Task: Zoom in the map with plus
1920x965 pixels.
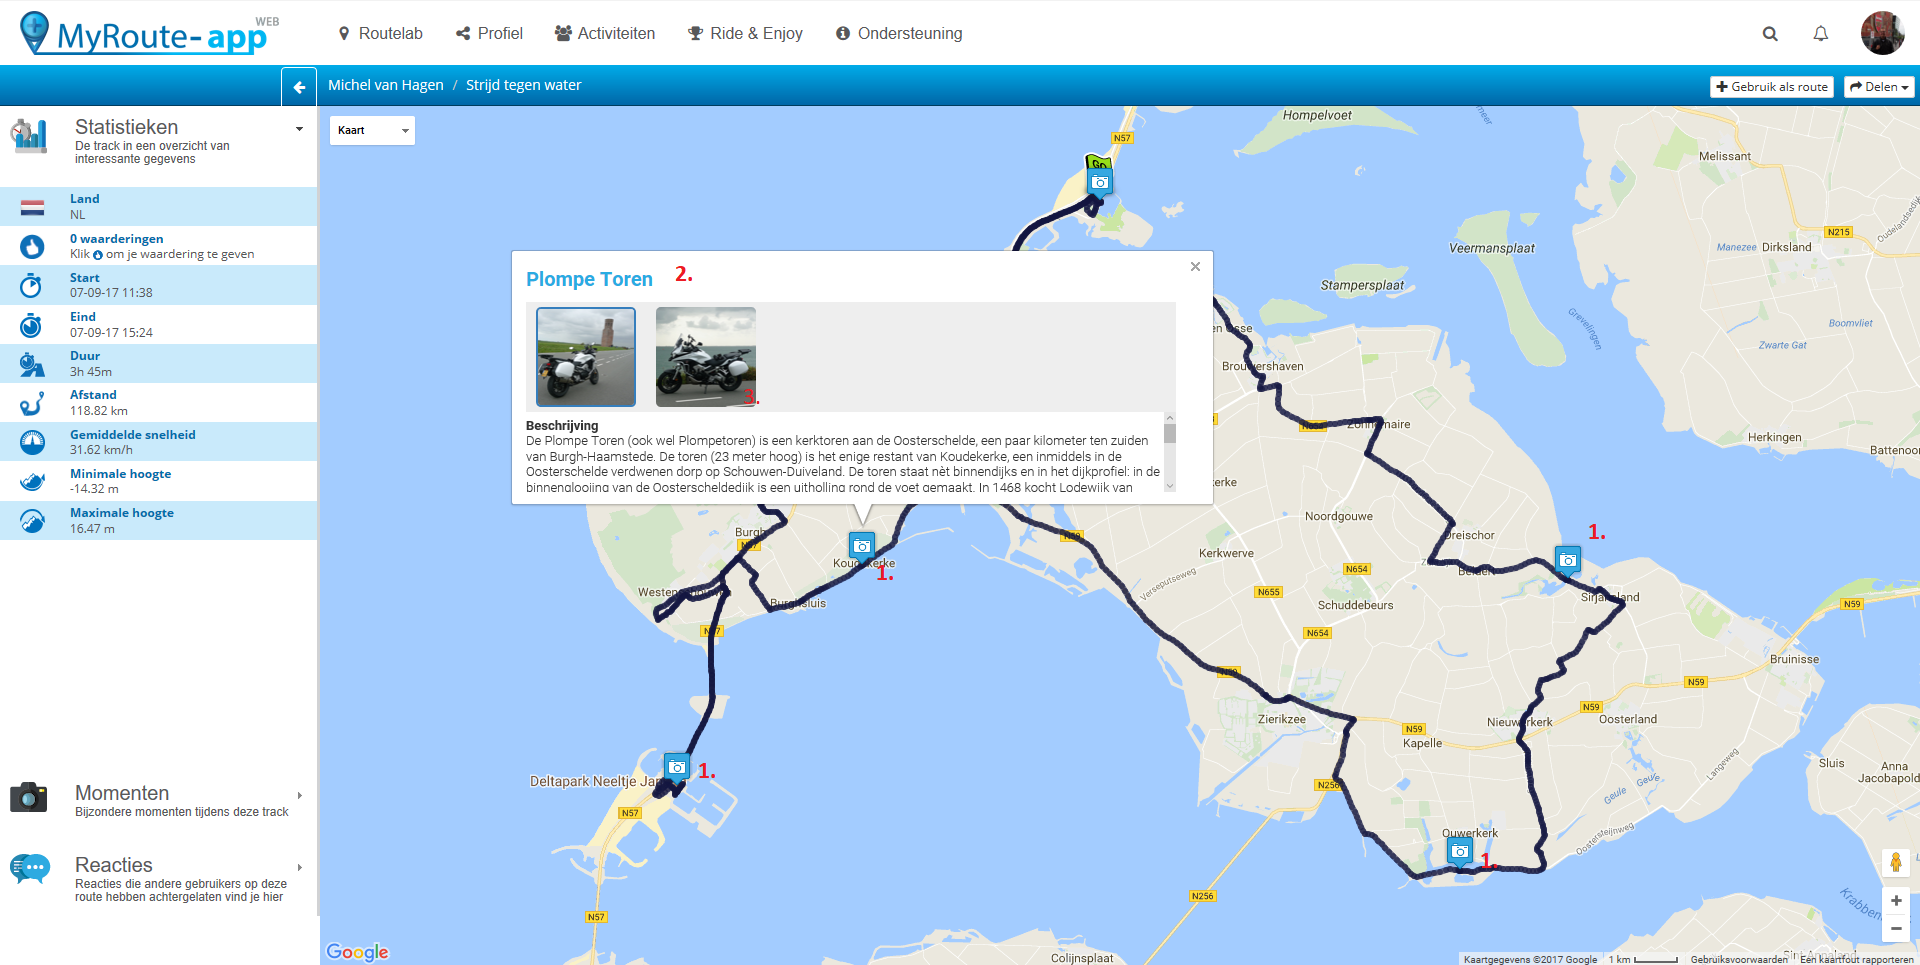Action: (x=1896, y=901)
